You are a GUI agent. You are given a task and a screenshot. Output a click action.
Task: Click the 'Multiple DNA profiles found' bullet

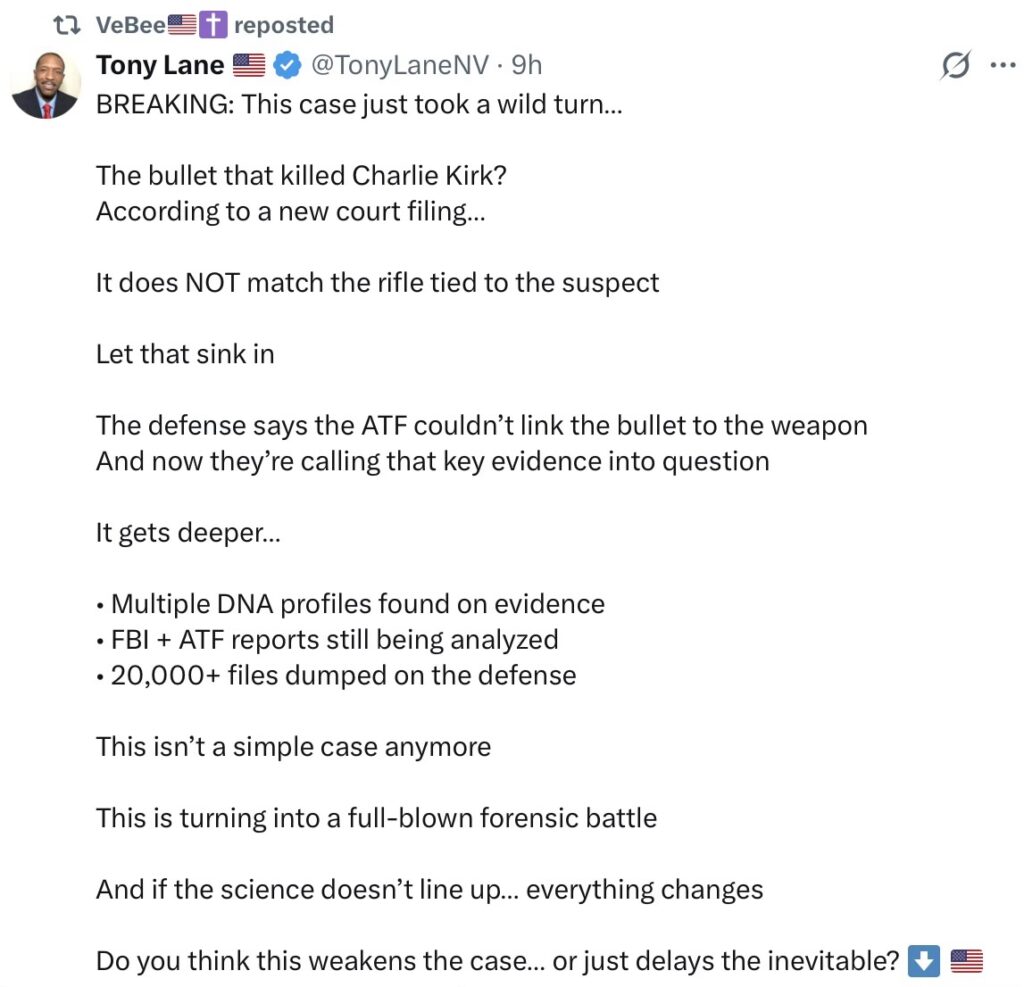(x=351, y=603)
